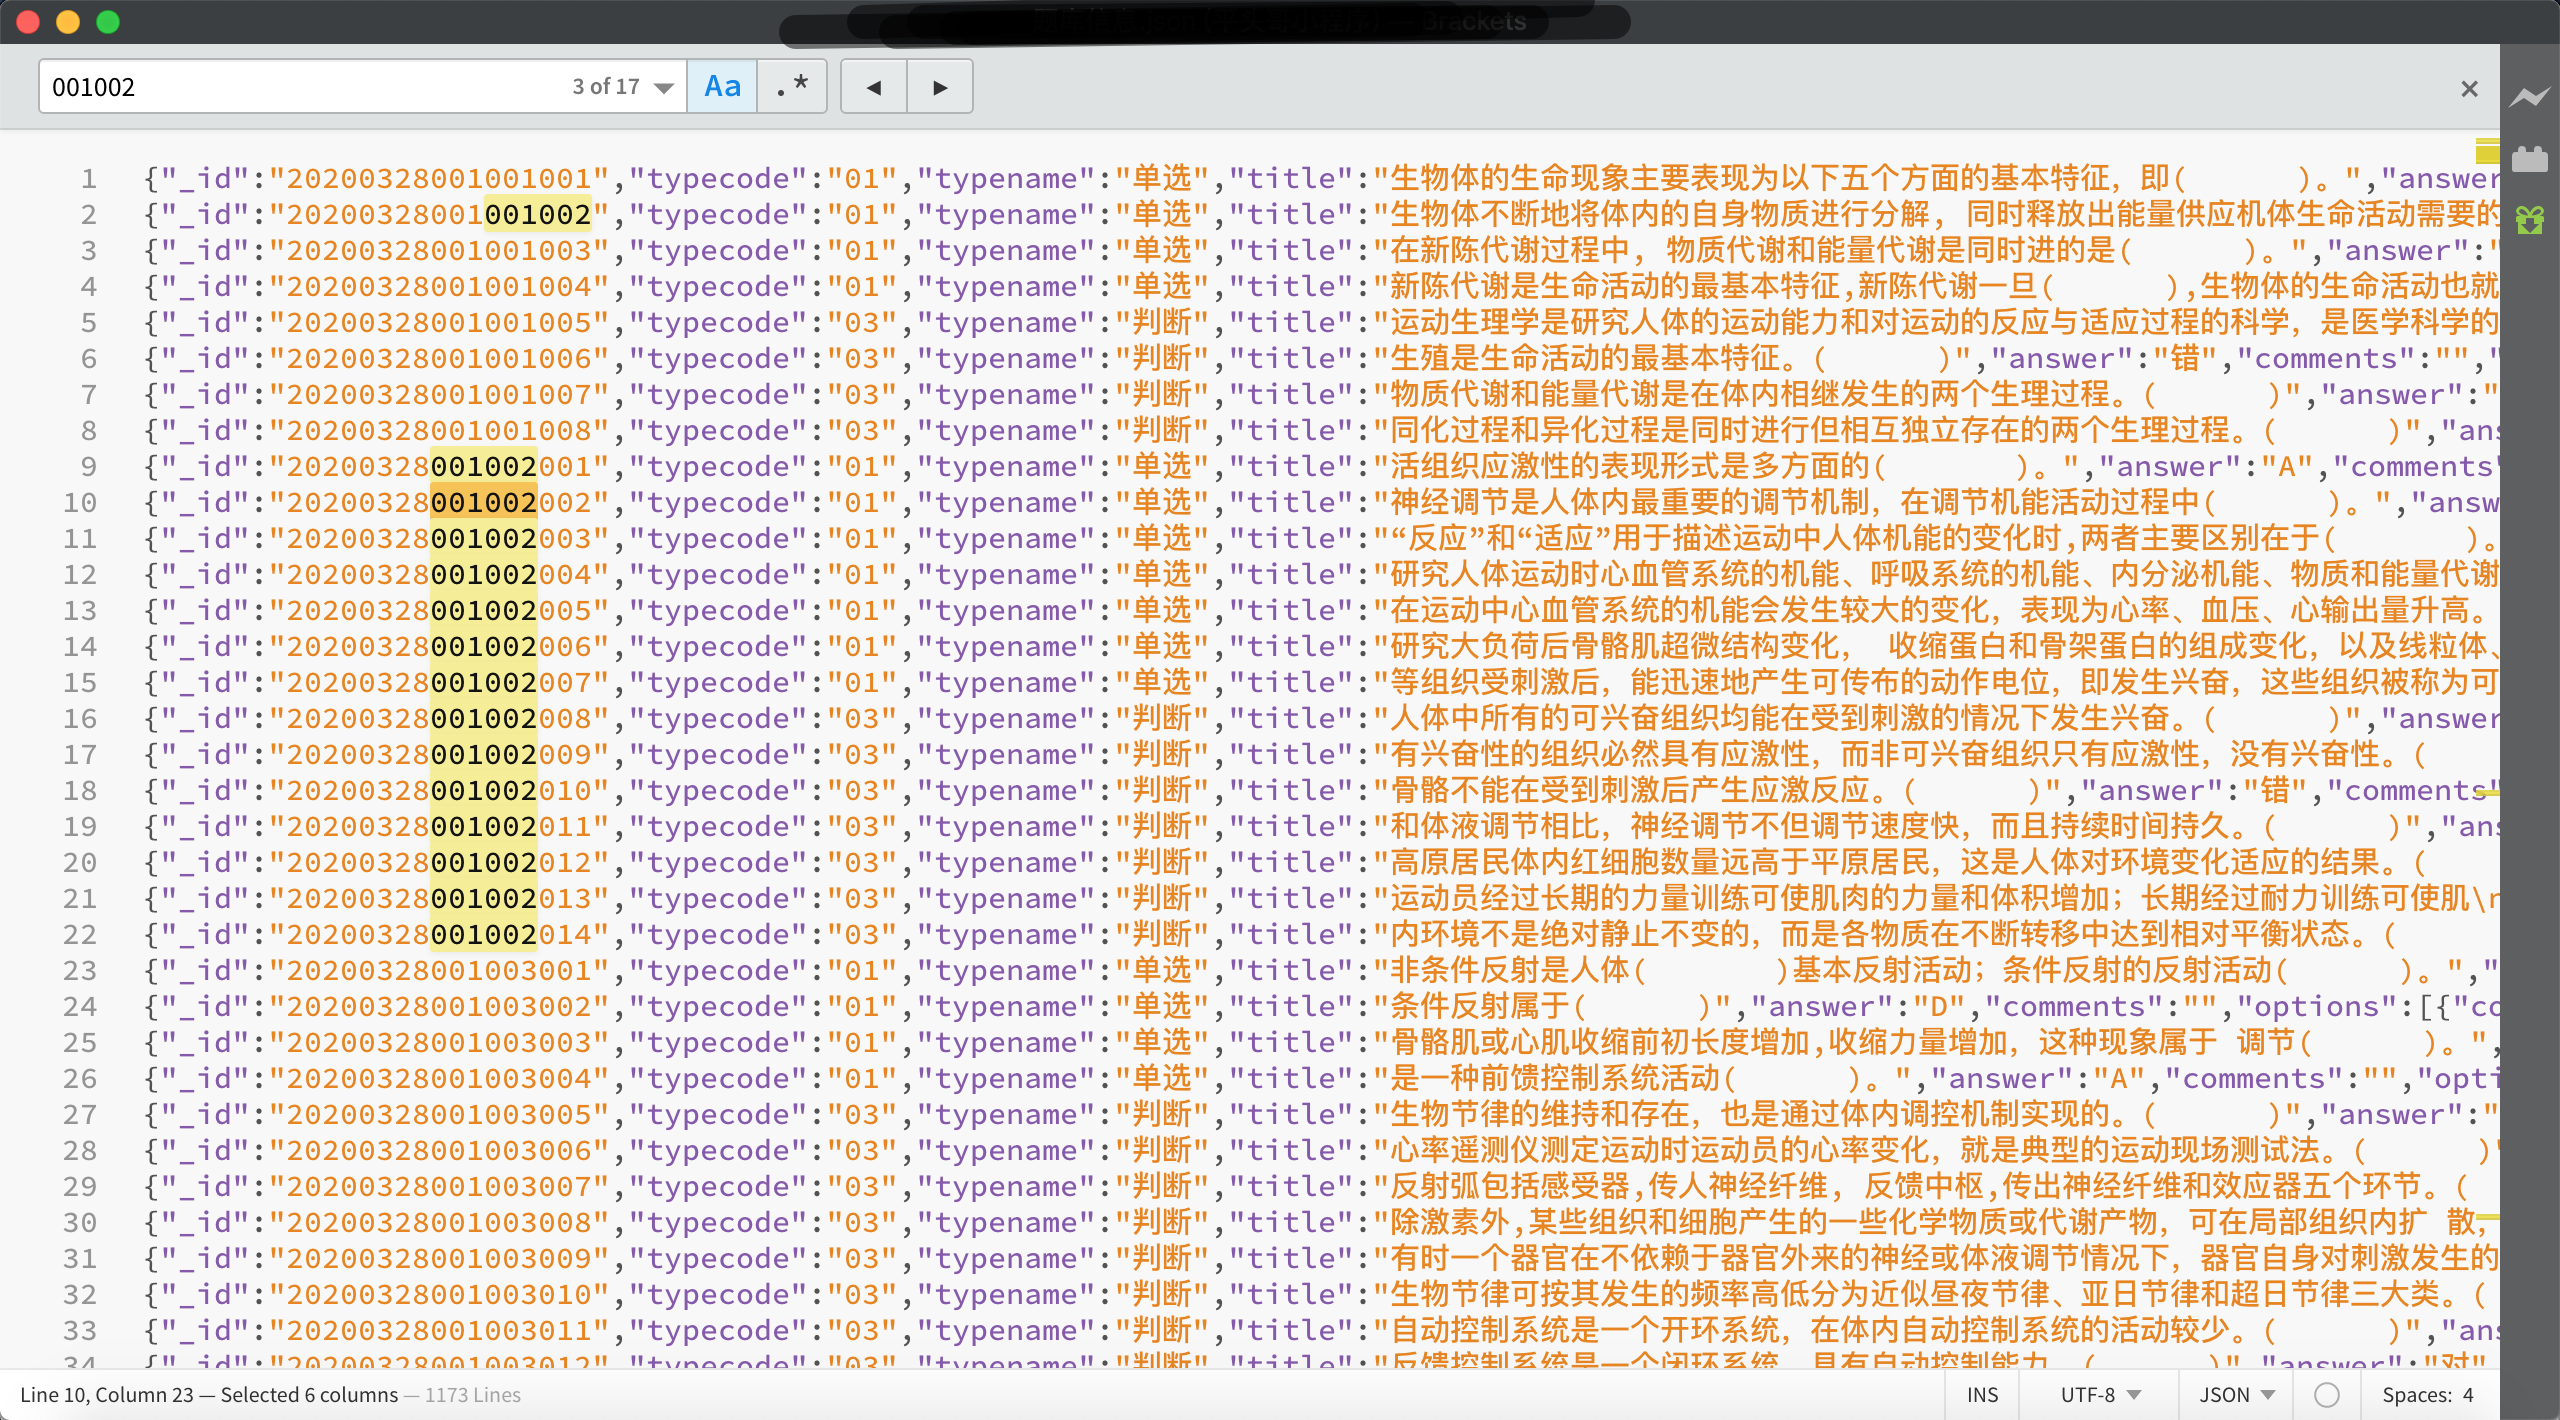This screenshot has width=2560, height=1420.
Task: Toggle INS insert/overwrite mode
Action: point(1981,1395)
